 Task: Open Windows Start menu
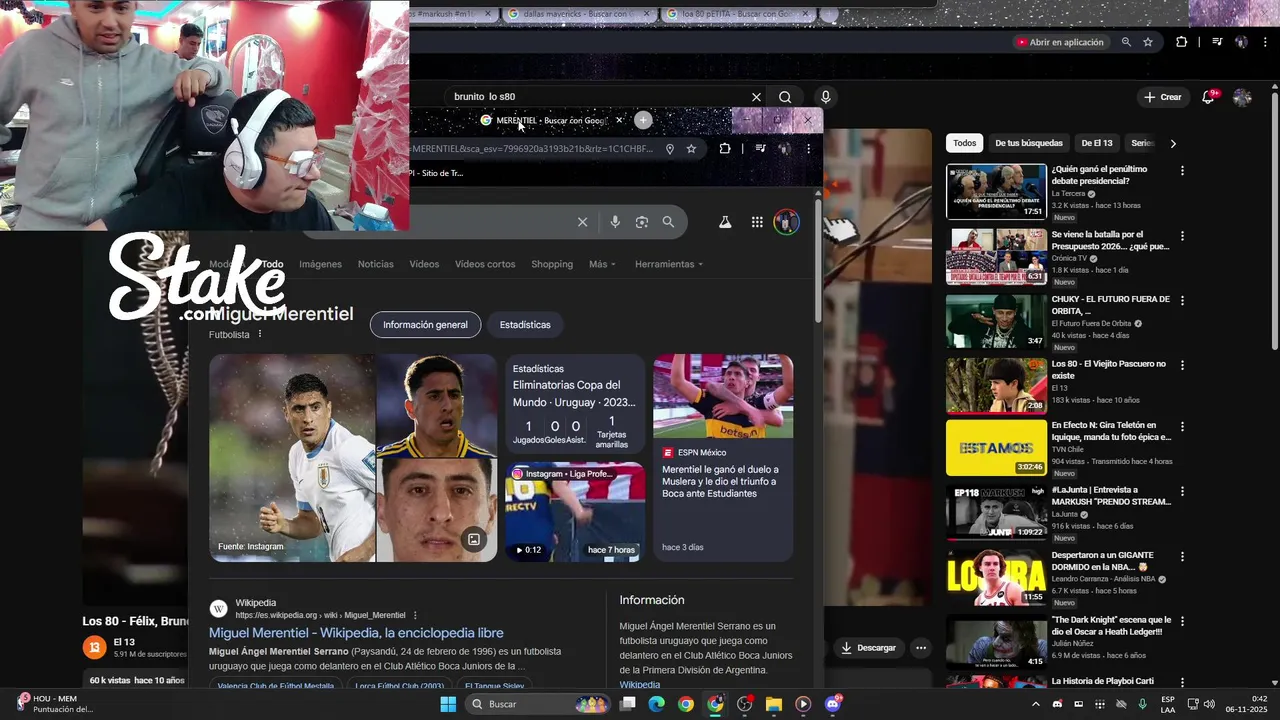448,704
